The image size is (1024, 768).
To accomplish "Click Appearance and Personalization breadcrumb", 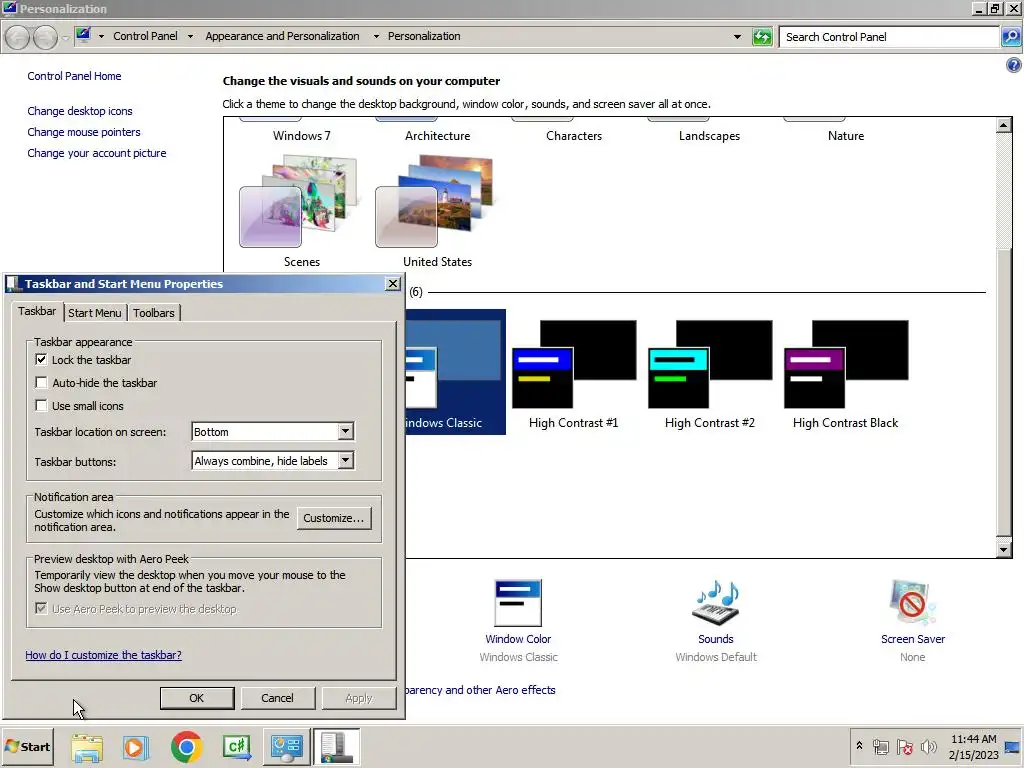I will 282,37.
